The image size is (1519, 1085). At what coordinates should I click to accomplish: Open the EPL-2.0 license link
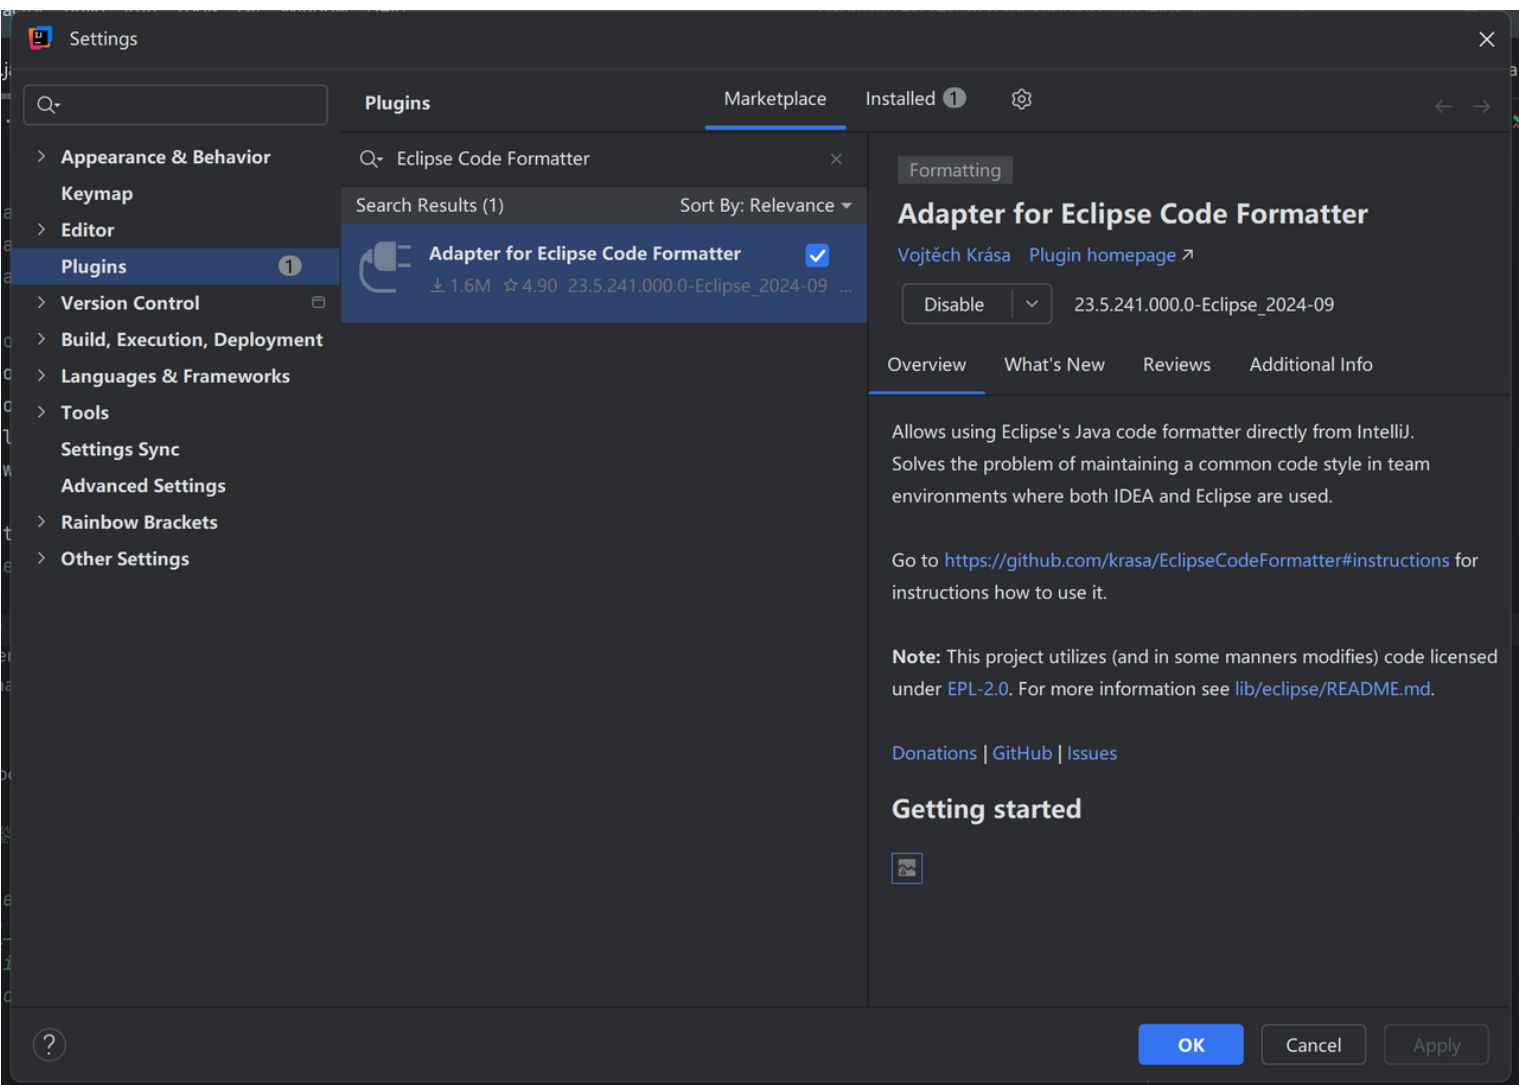[978, 689]
